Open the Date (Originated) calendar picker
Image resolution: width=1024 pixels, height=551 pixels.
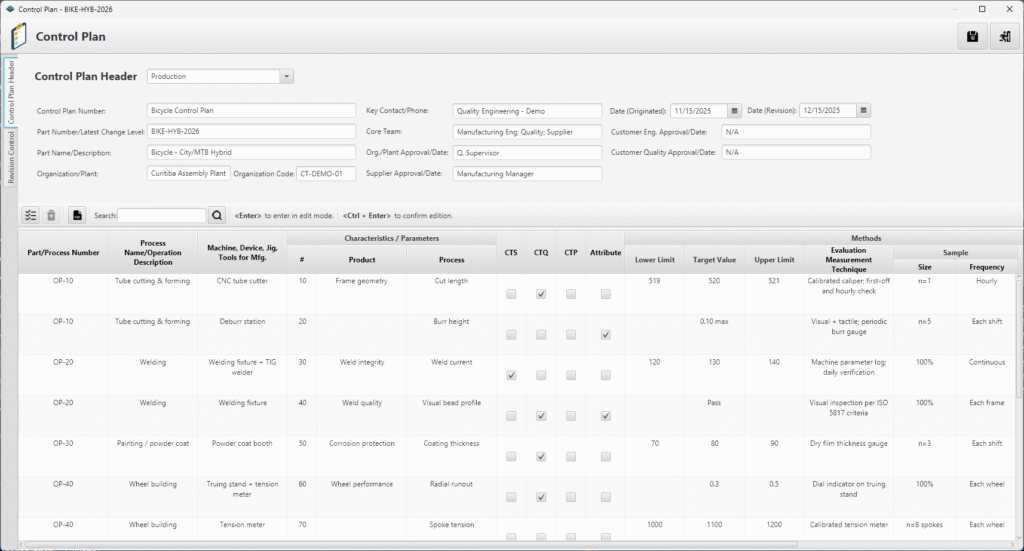point(734,111)
